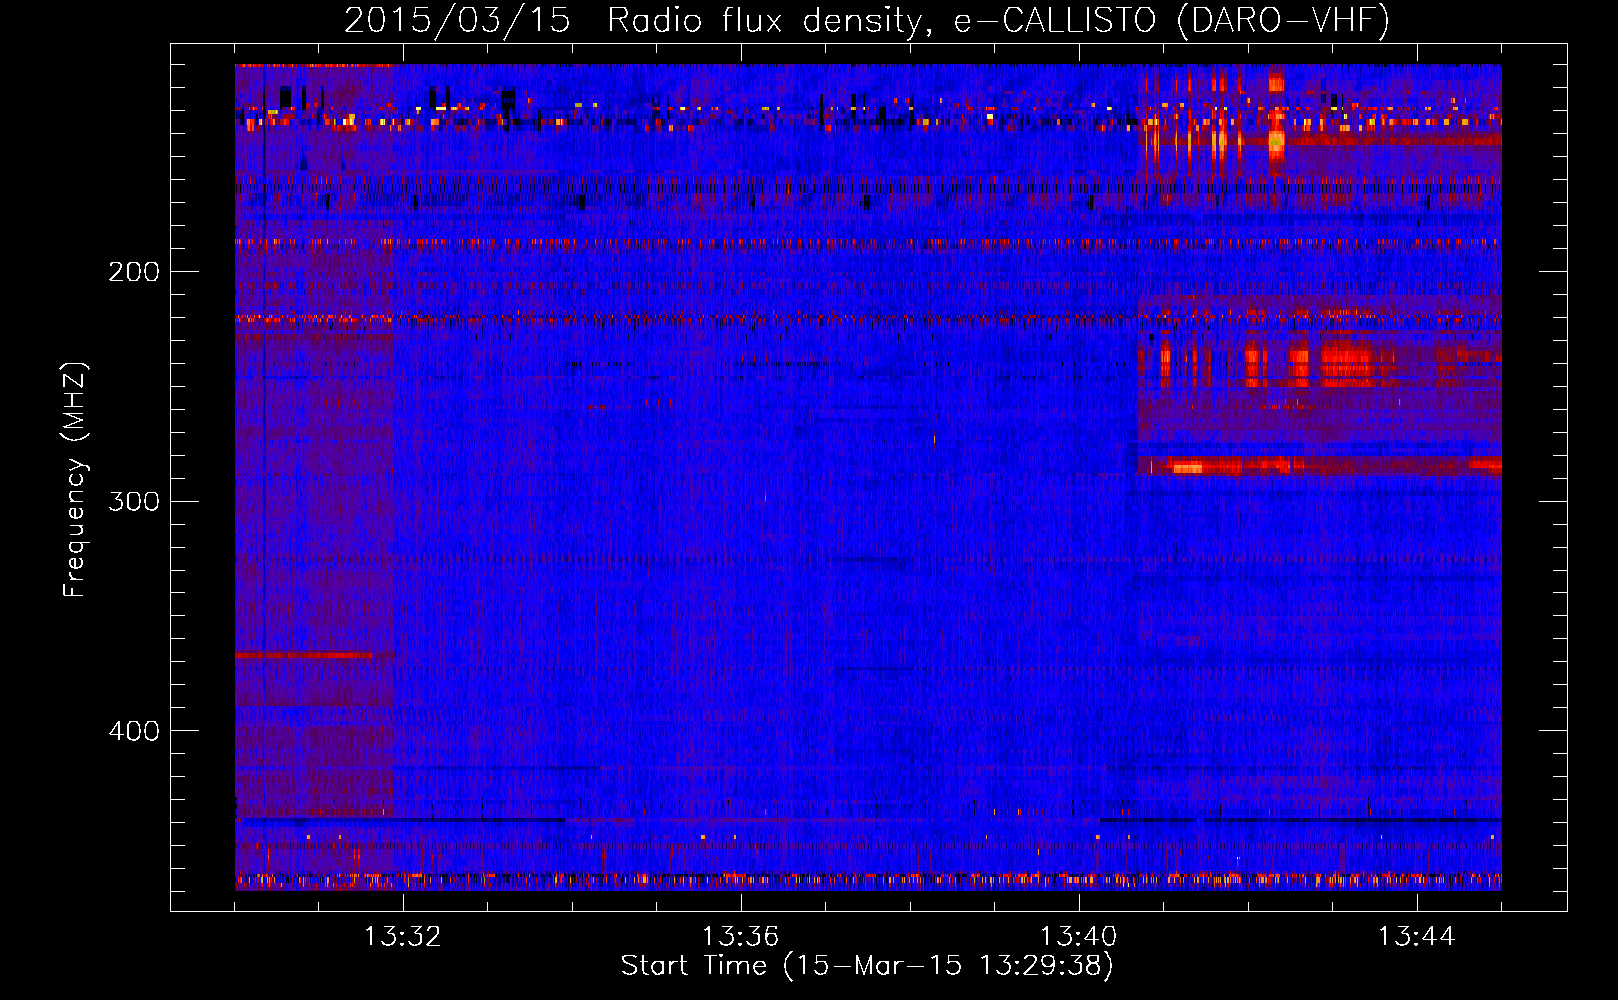Click the 'Start Time (15-Mar-15 13:29:38)' label
1618x1000 pixels.
[x=867, y=966]
